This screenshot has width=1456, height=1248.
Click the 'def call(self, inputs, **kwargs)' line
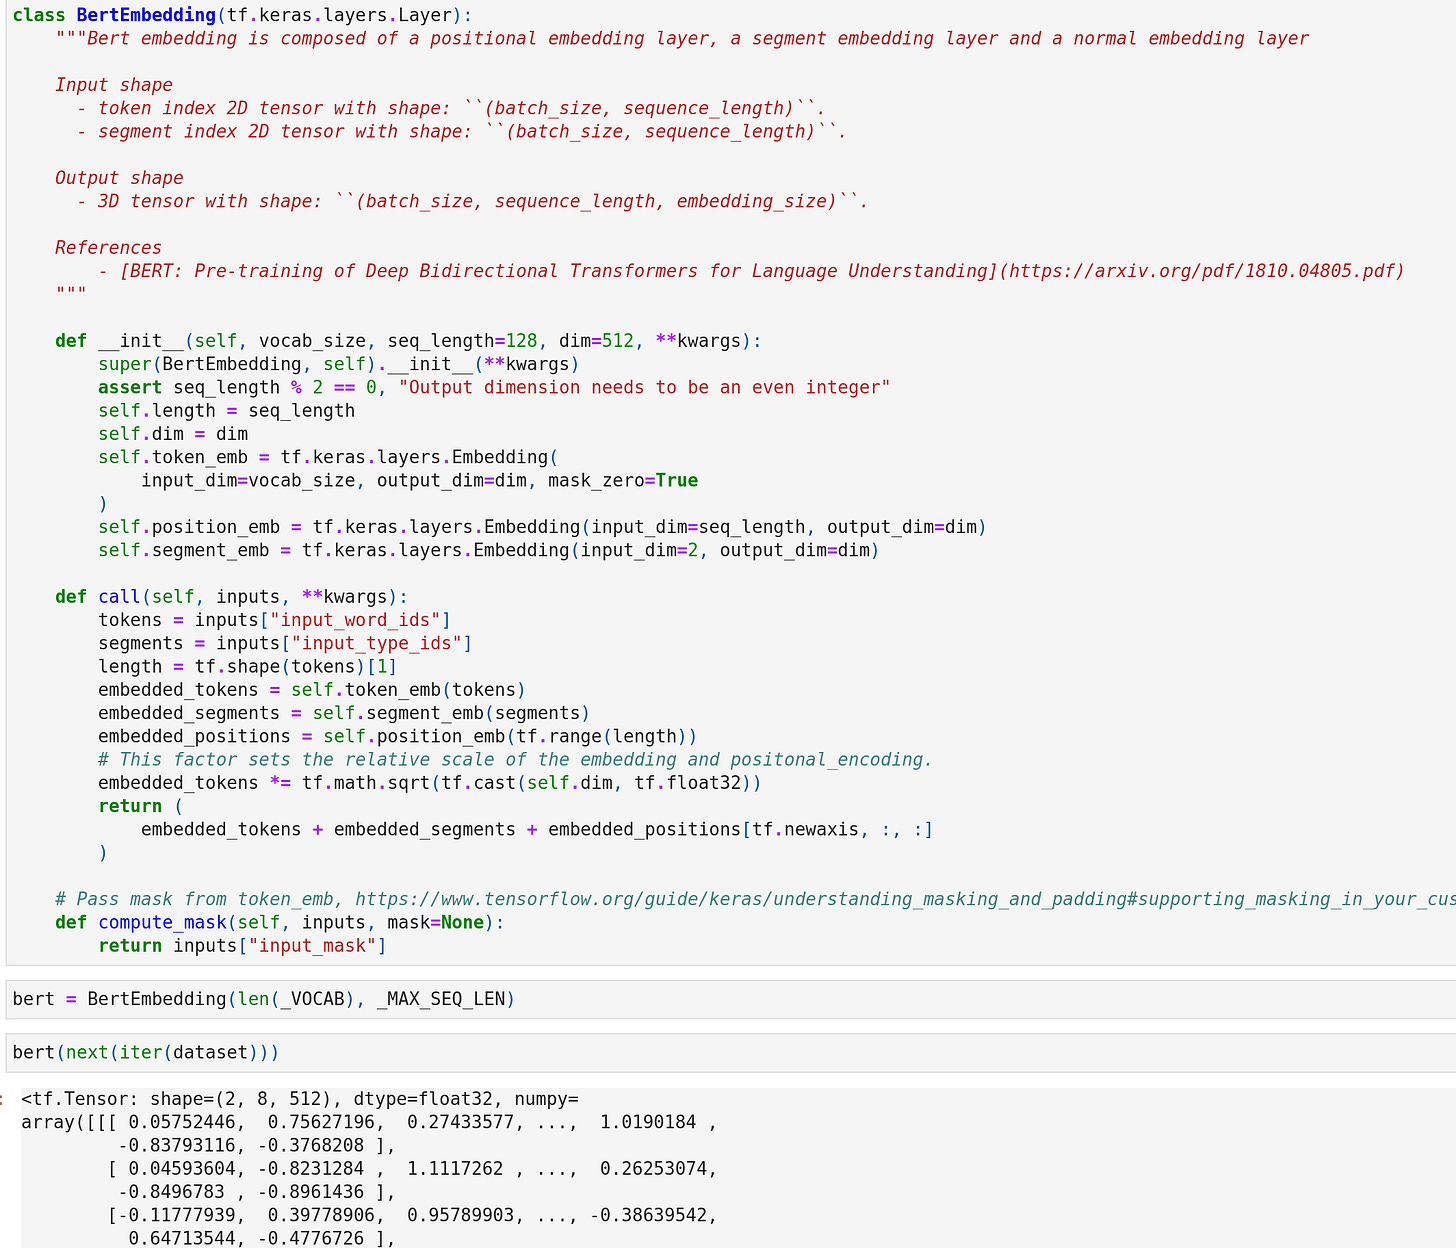click(x=232, y=597)
